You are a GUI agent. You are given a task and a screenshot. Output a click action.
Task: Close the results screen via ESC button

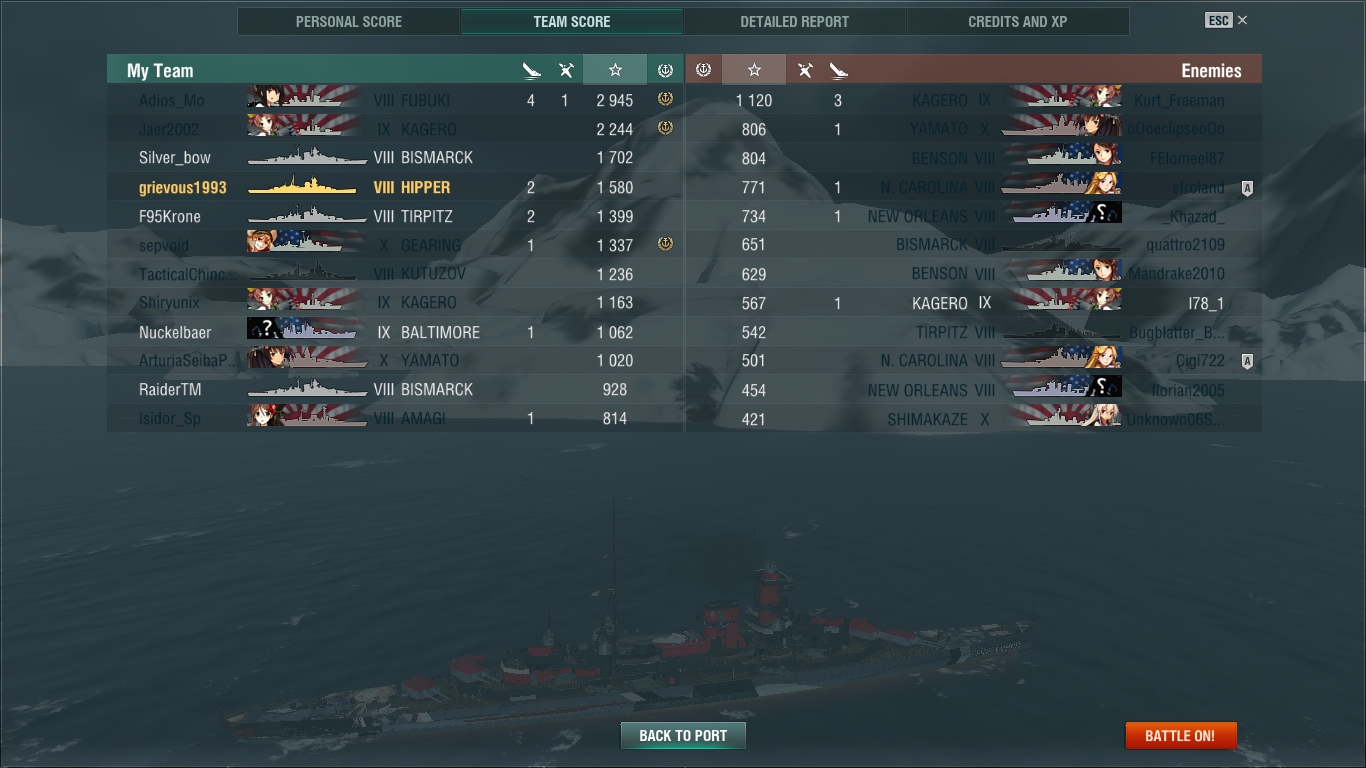click(1226, 20)
